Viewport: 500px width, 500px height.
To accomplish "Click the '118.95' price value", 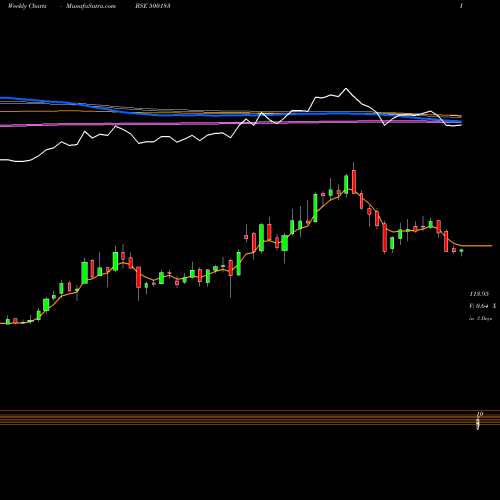I will pos(479,294).
